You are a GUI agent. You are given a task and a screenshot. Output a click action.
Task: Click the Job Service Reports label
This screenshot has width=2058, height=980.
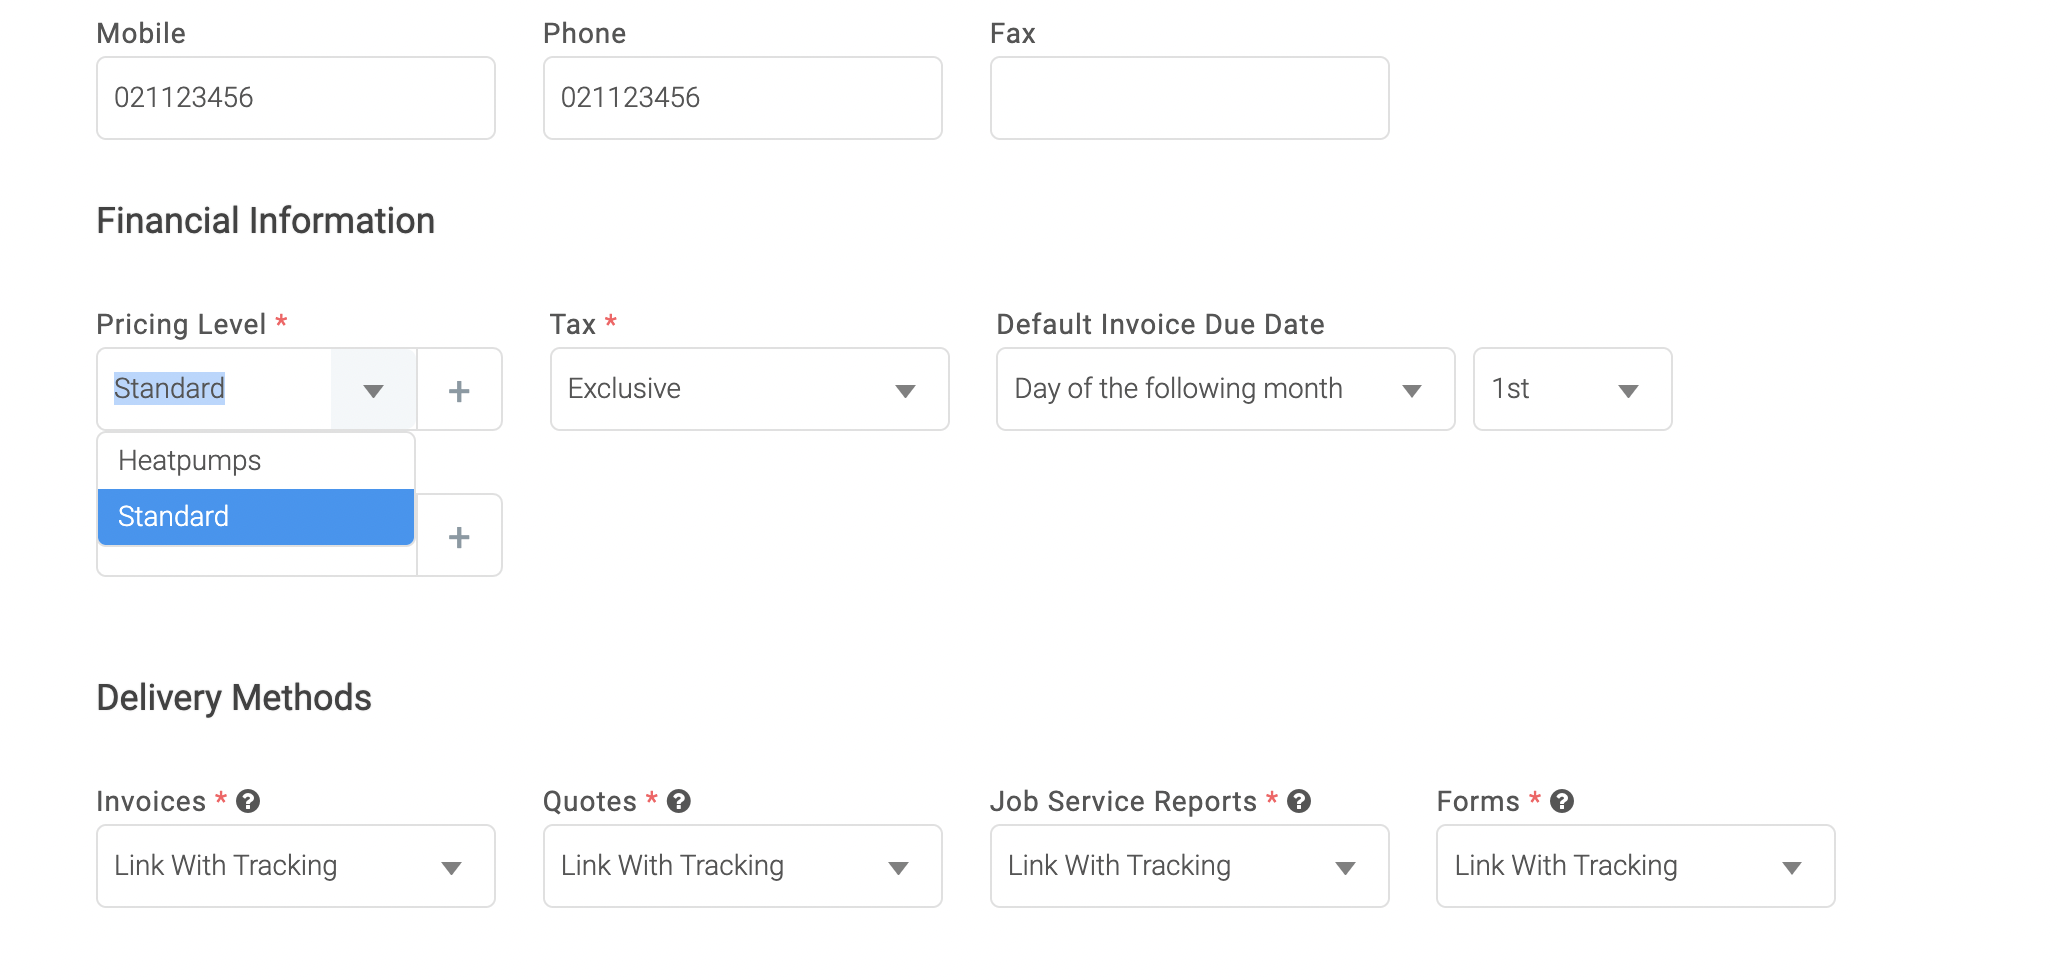click(x=1123, y=801)
